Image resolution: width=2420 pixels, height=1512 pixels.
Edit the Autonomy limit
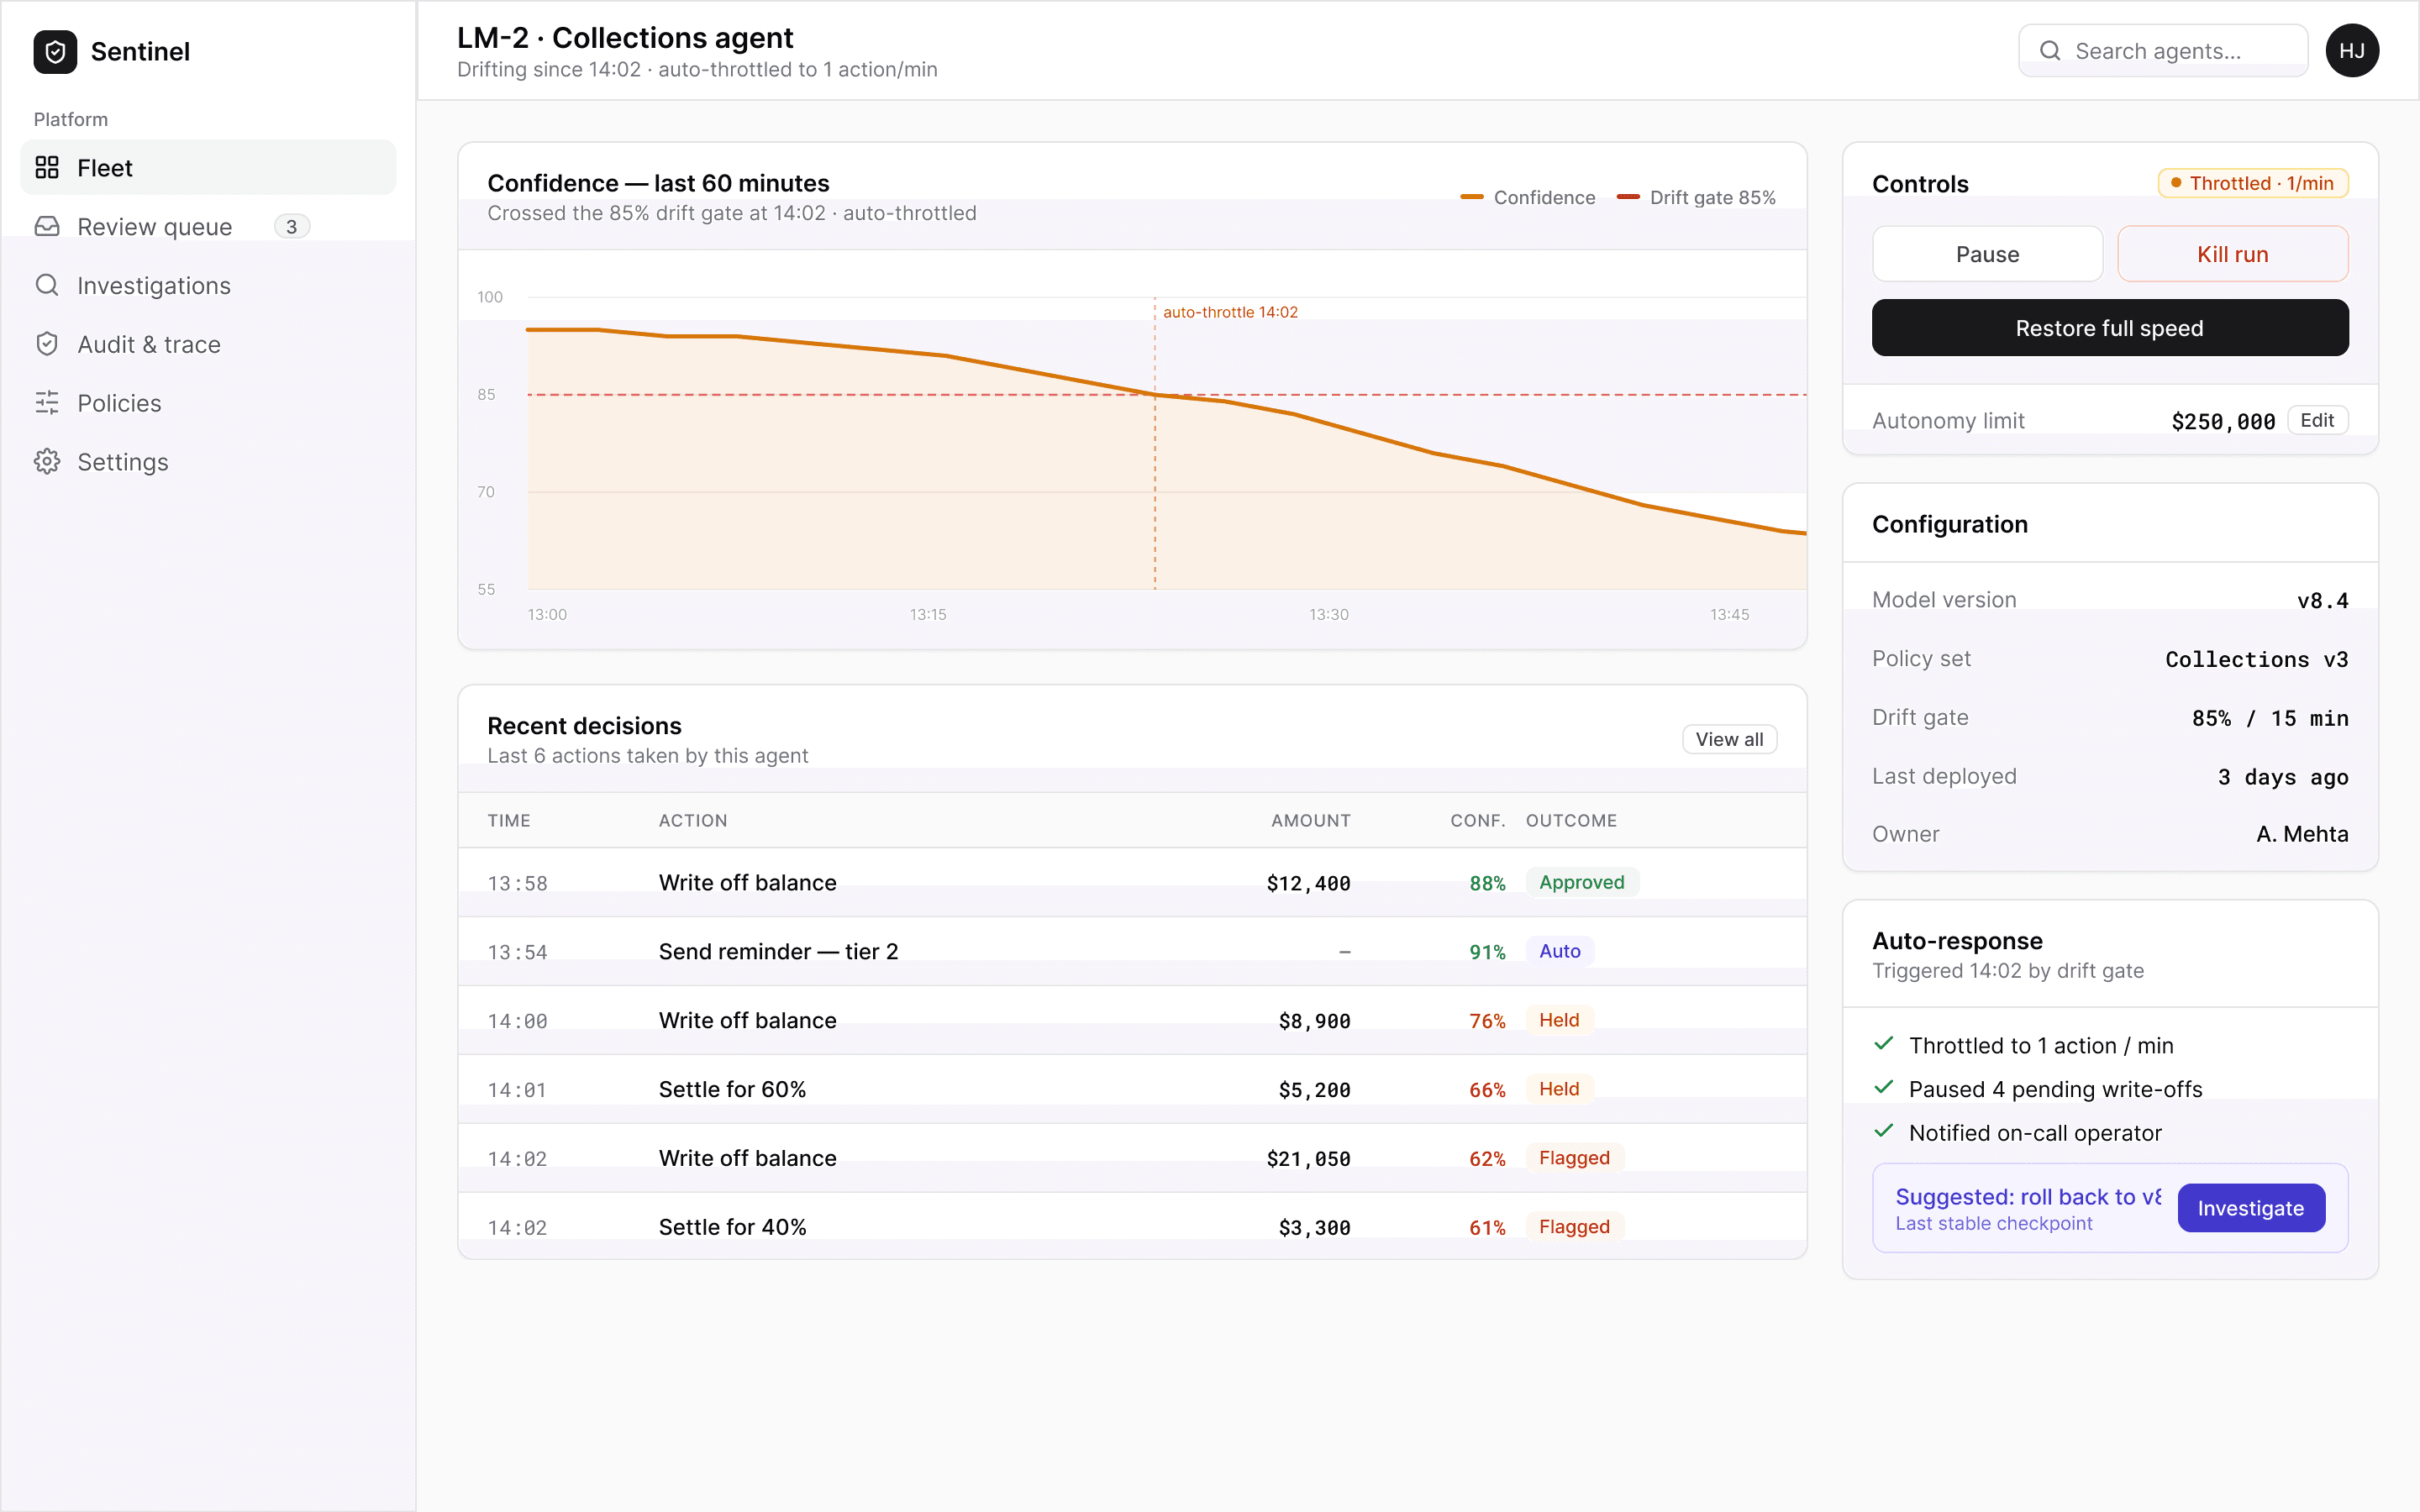[x=2317, y=420]
